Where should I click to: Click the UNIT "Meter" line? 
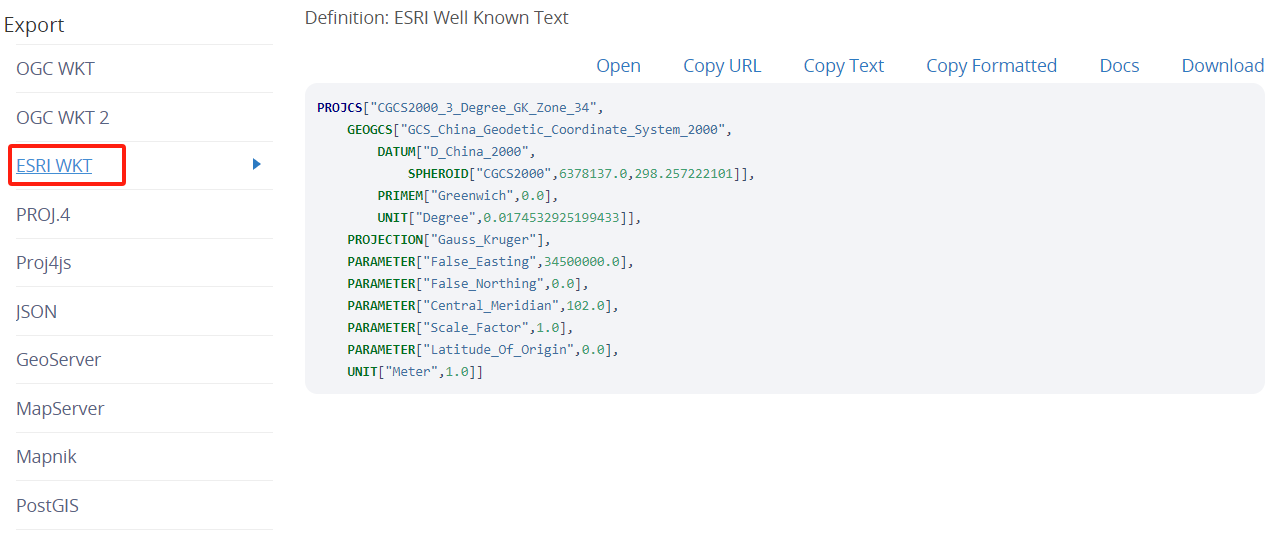[x=415, y=372]
